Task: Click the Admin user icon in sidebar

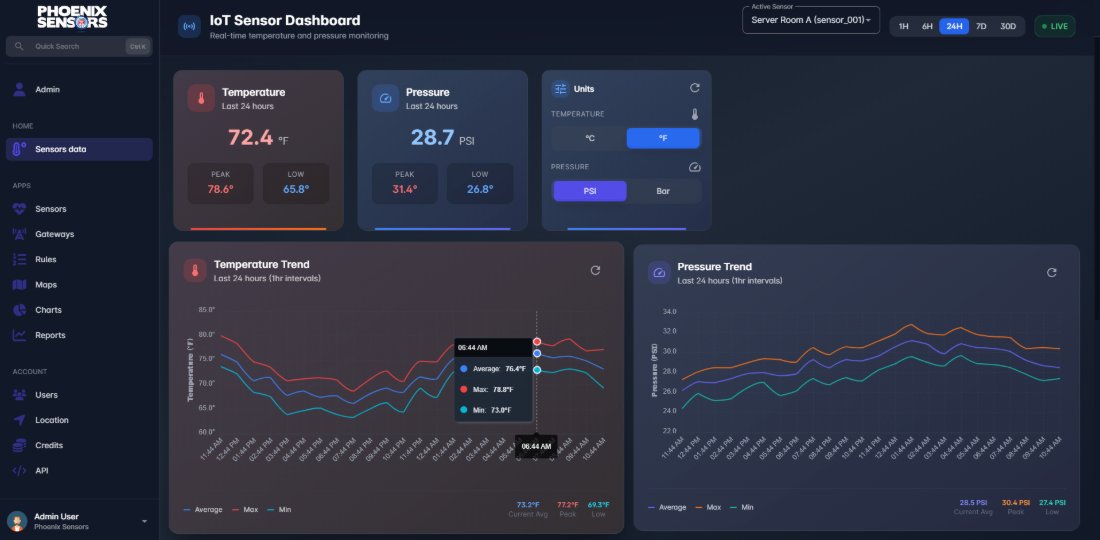Action: 20,90
